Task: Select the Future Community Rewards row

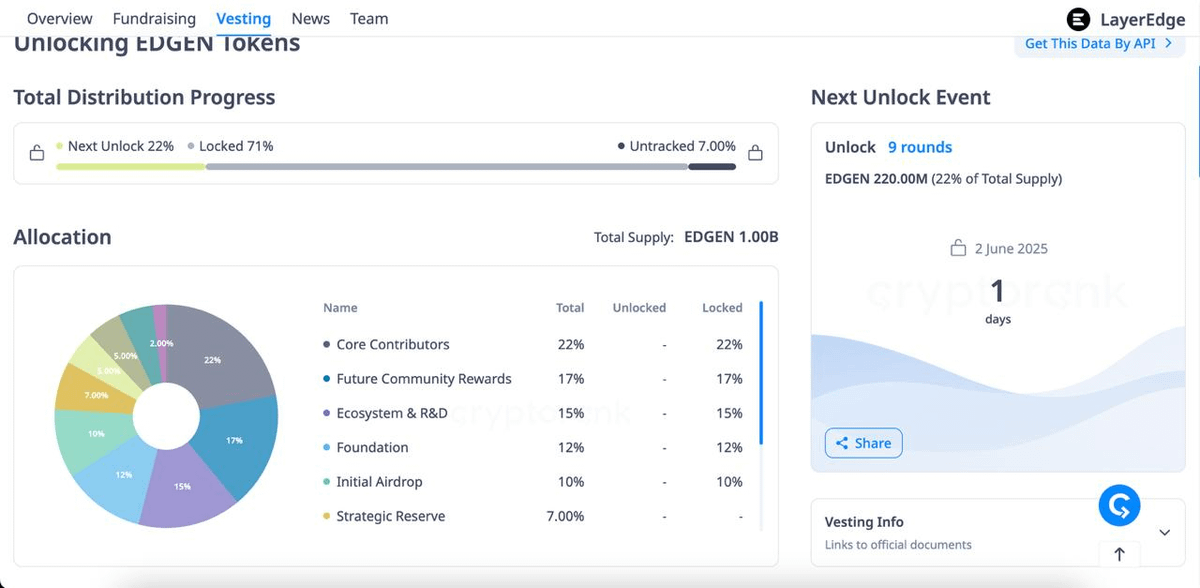Action: click(533, 379)
